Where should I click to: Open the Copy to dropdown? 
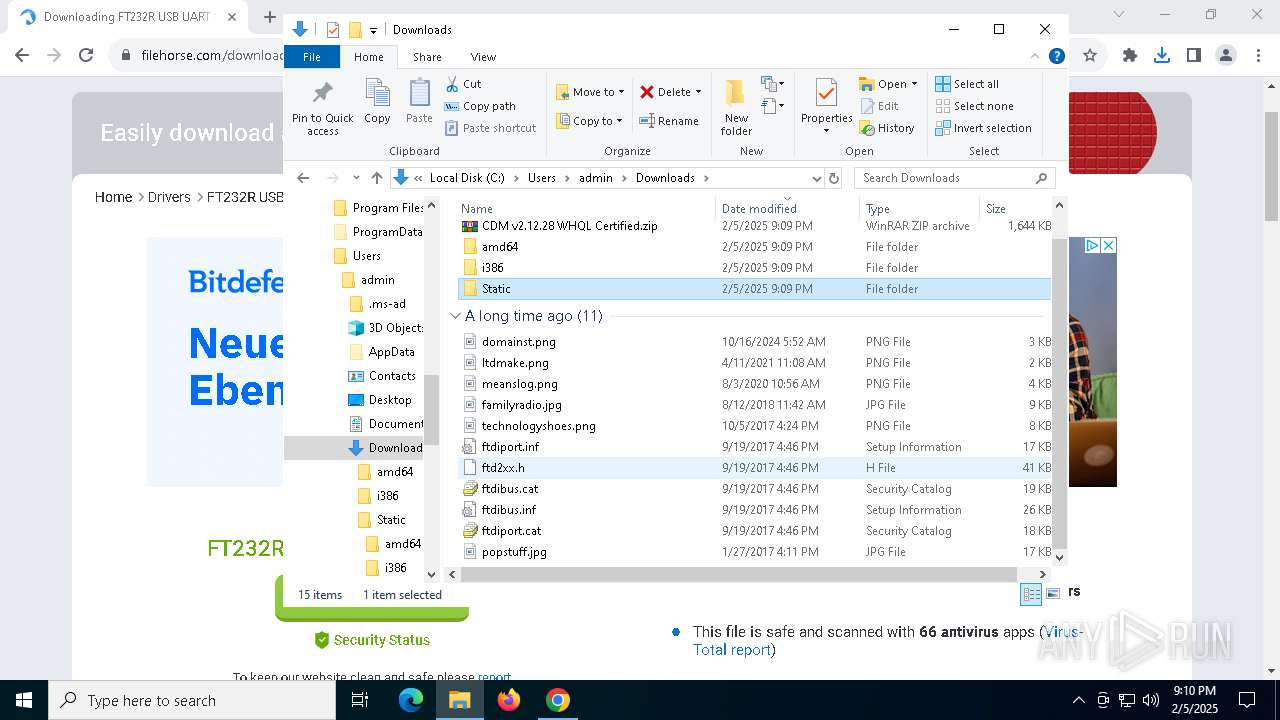tap(588, 121)
